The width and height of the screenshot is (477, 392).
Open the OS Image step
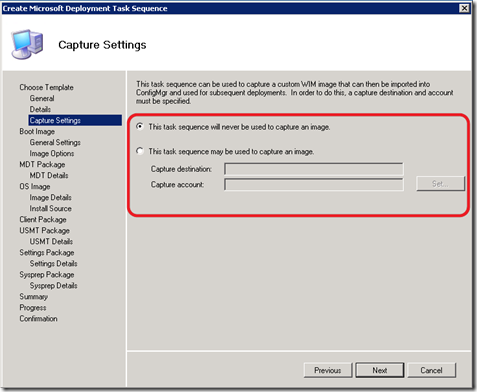tap(35, 186)
